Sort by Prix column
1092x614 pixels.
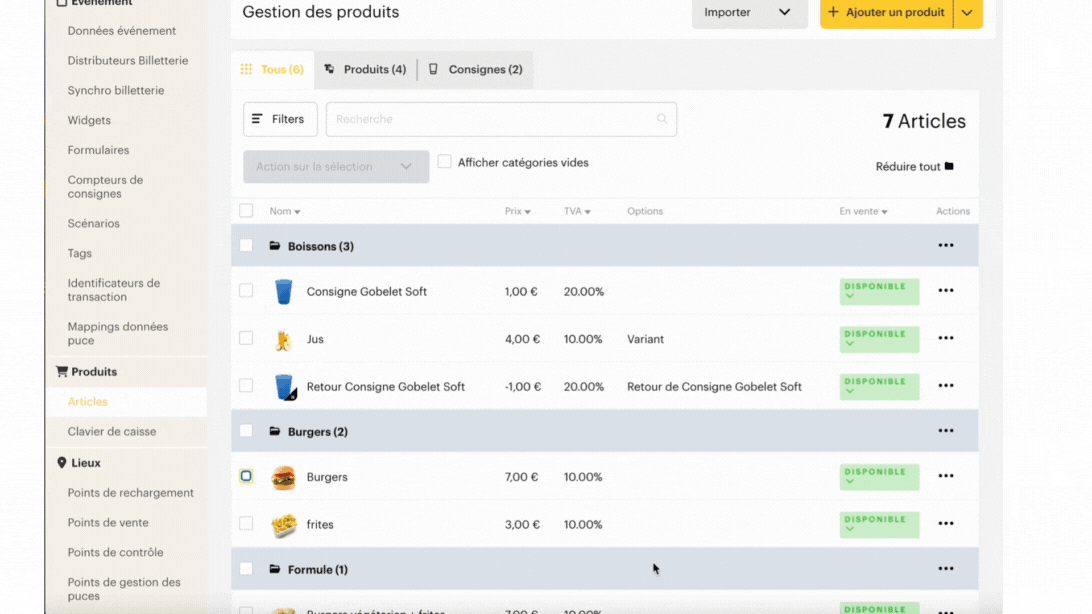click(517, 211)
